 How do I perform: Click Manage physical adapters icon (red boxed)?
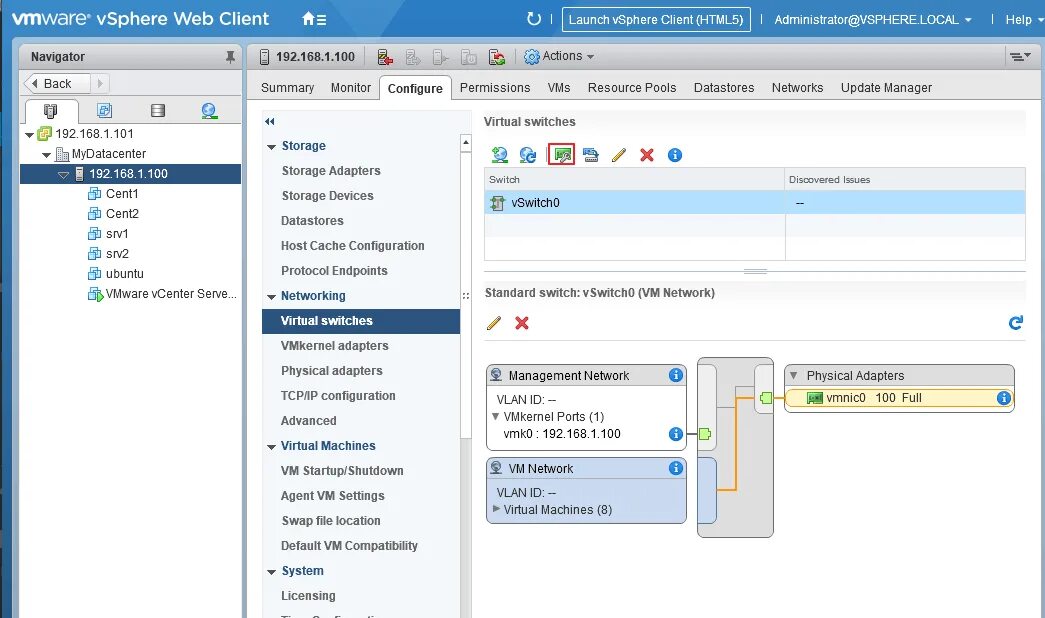[561, 155]
